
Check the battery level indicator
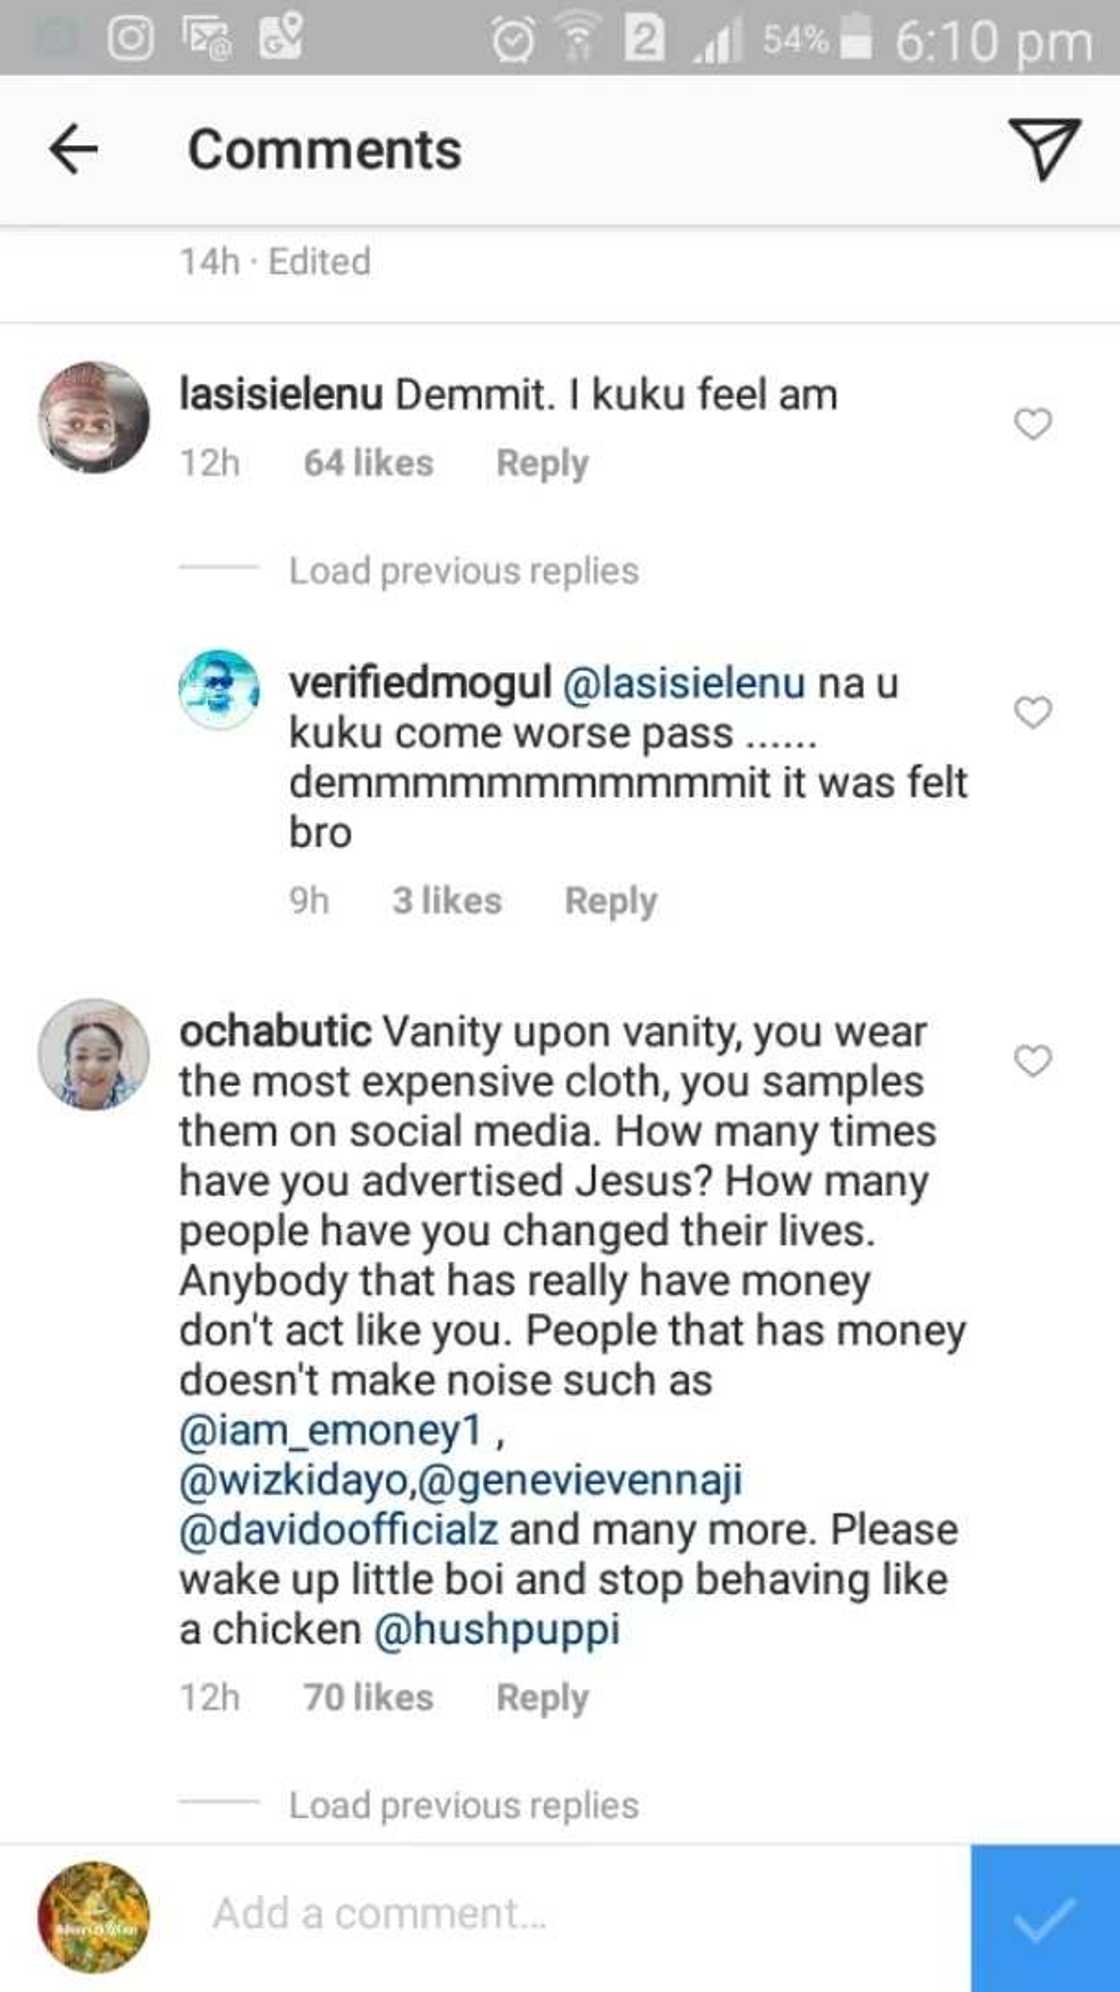(x=856, y=40)
